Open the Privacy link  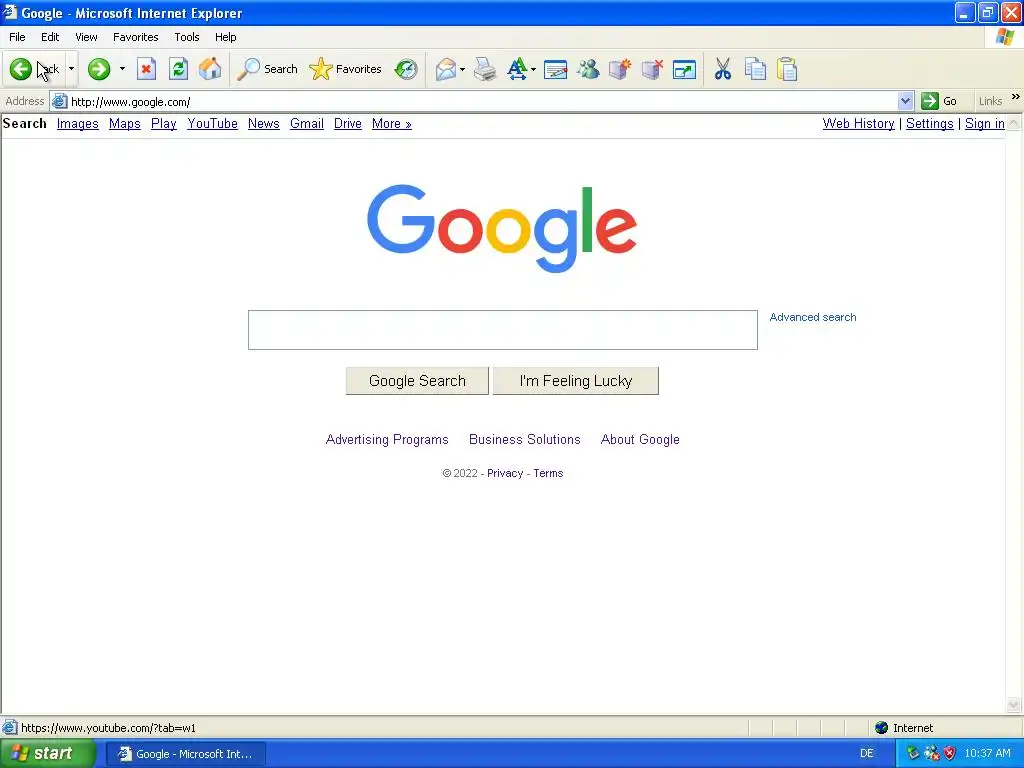click(x=505, y=473)
